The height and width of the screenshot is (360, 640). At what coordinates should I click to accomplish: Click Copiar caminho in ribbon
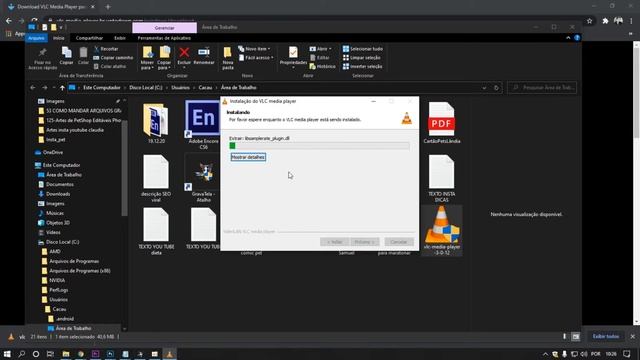coord(113,58)
